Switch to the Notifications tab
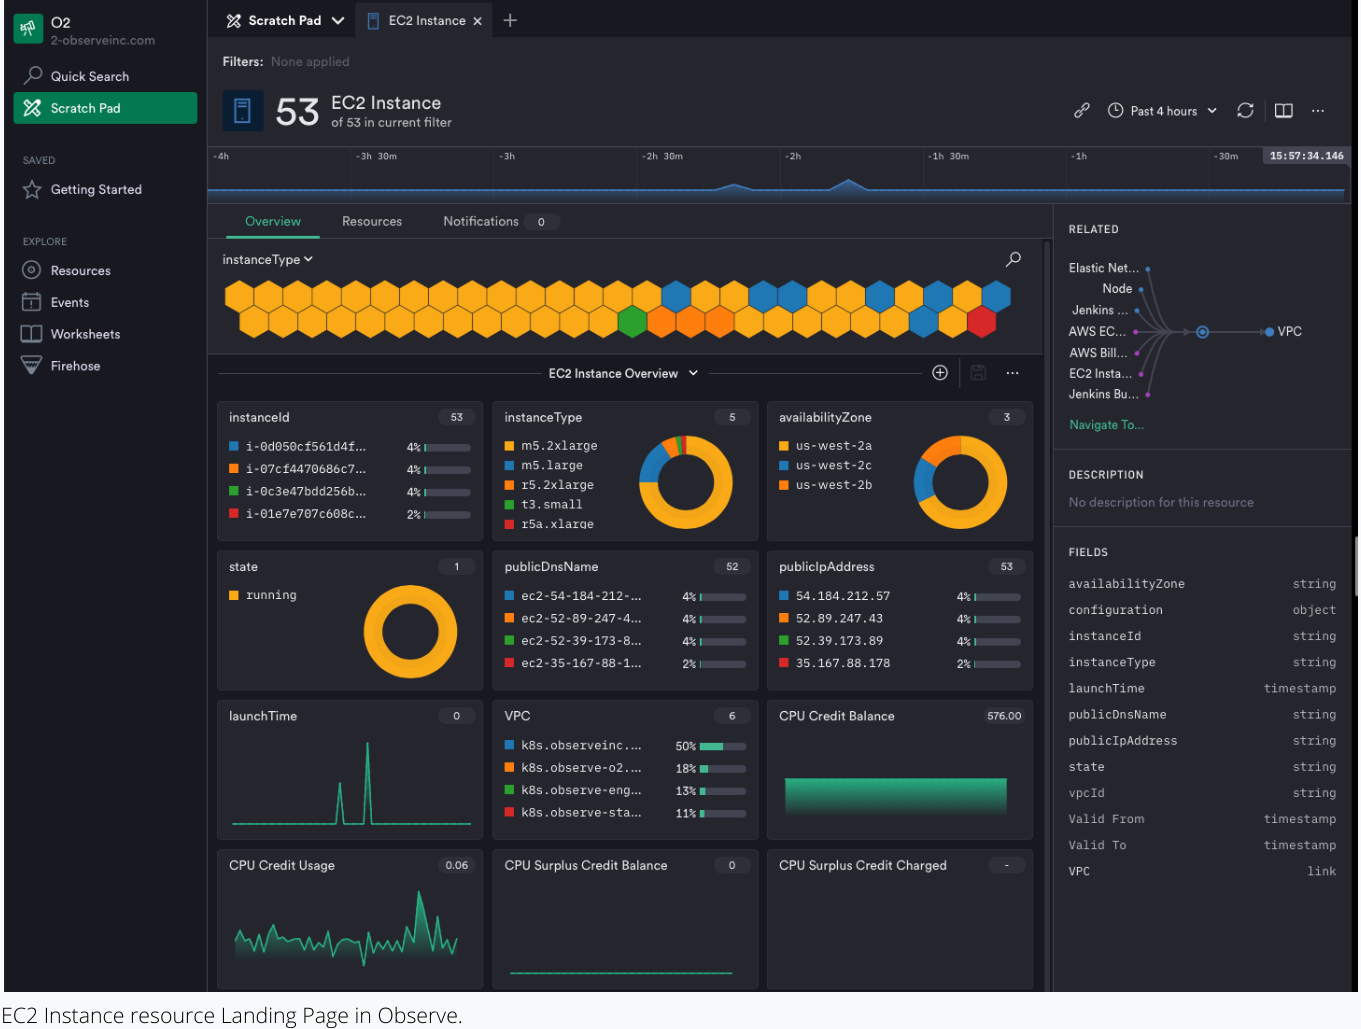The height and width of the screenshot is (1029, 1361). (x=481, y=222)
